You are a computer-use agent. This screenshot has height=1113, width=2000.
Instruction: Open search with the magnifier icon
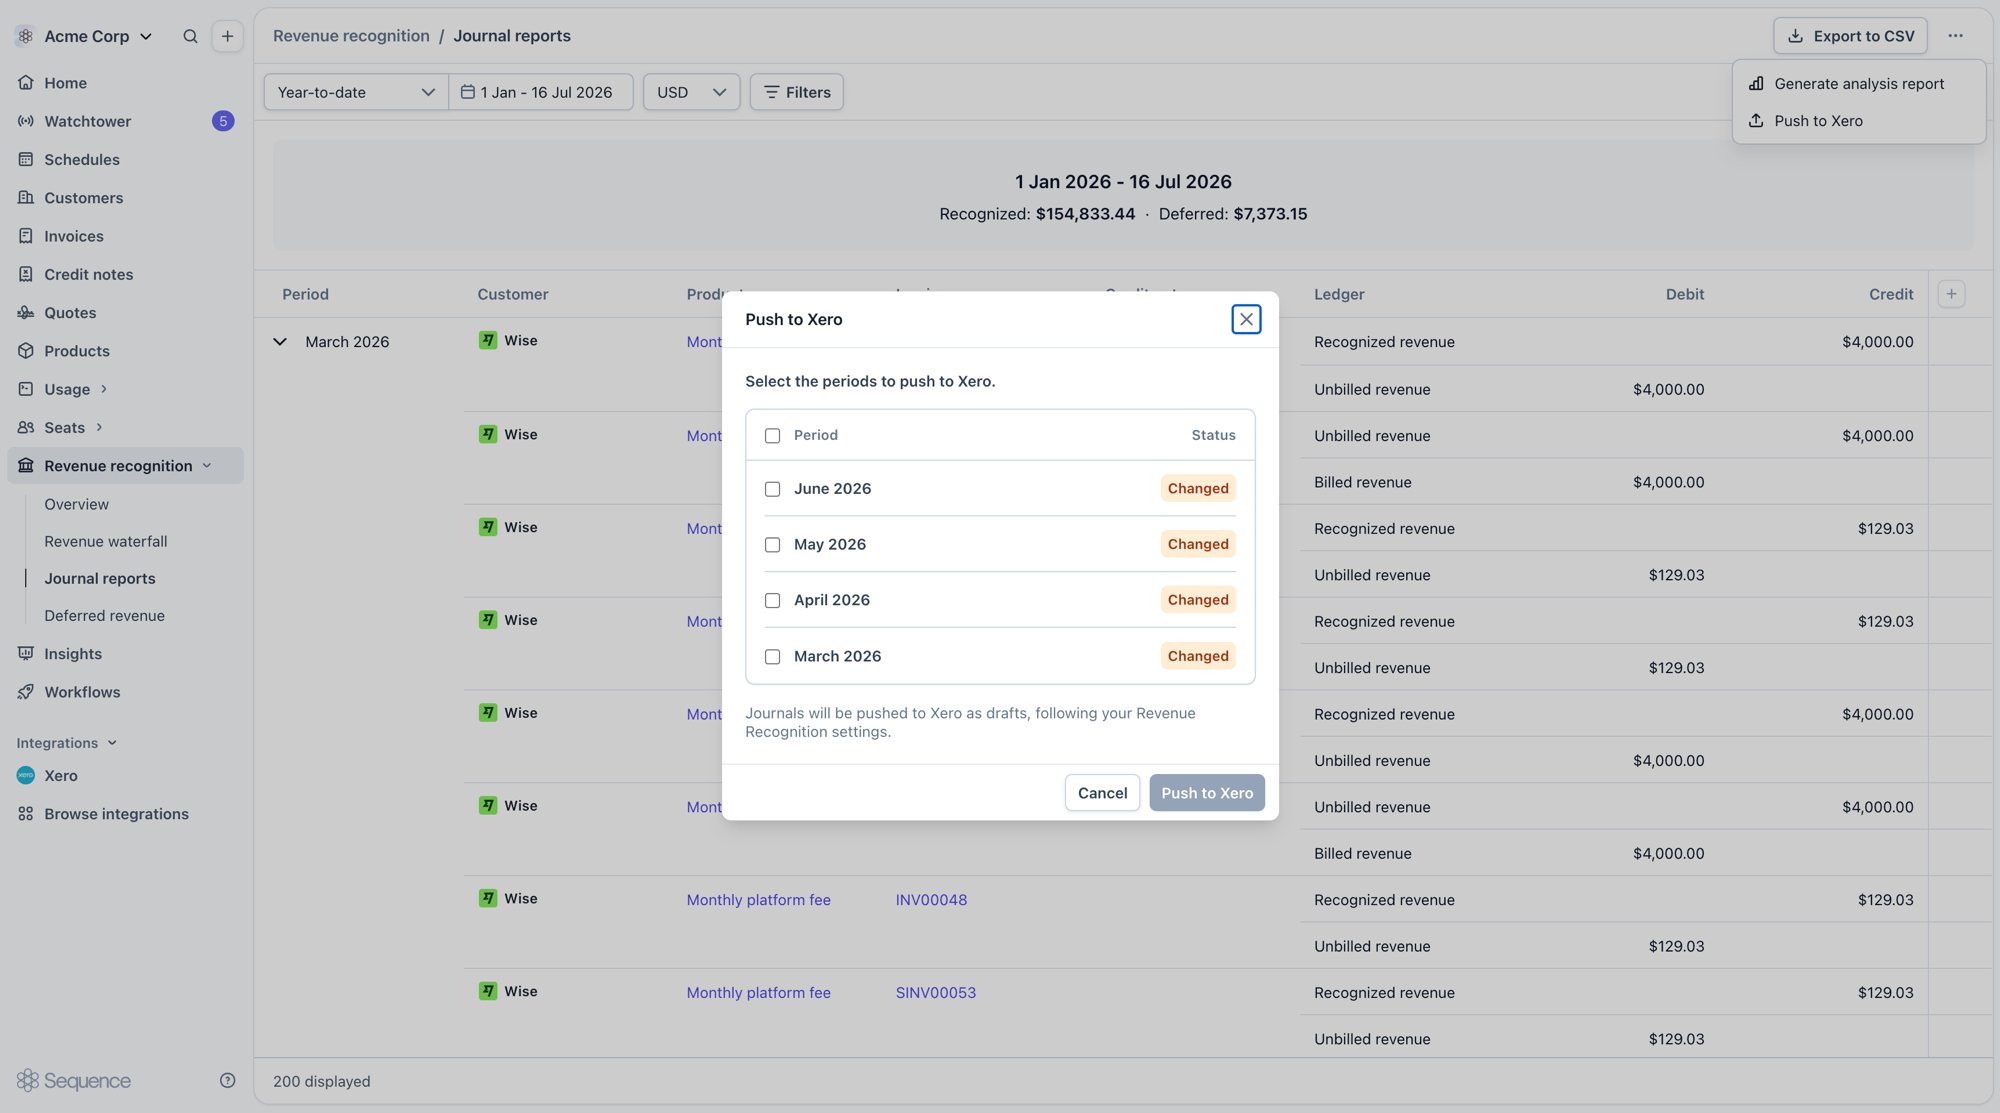point(190,36)
